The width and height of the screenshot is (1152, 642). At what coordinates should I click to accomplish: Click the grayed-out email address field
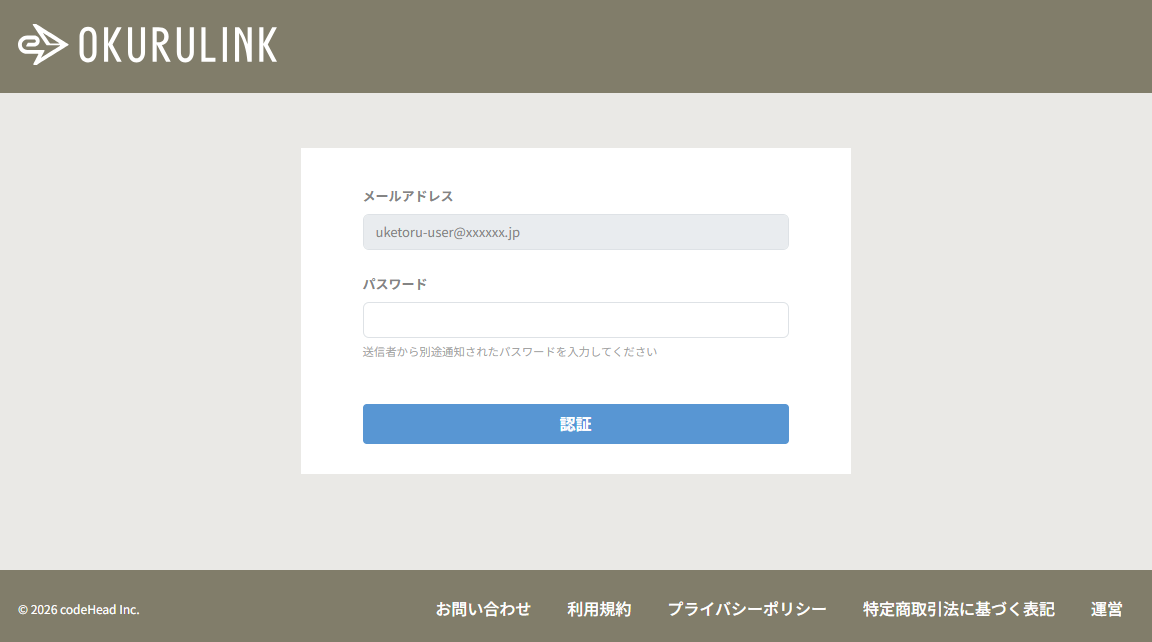tap(575, 231)
